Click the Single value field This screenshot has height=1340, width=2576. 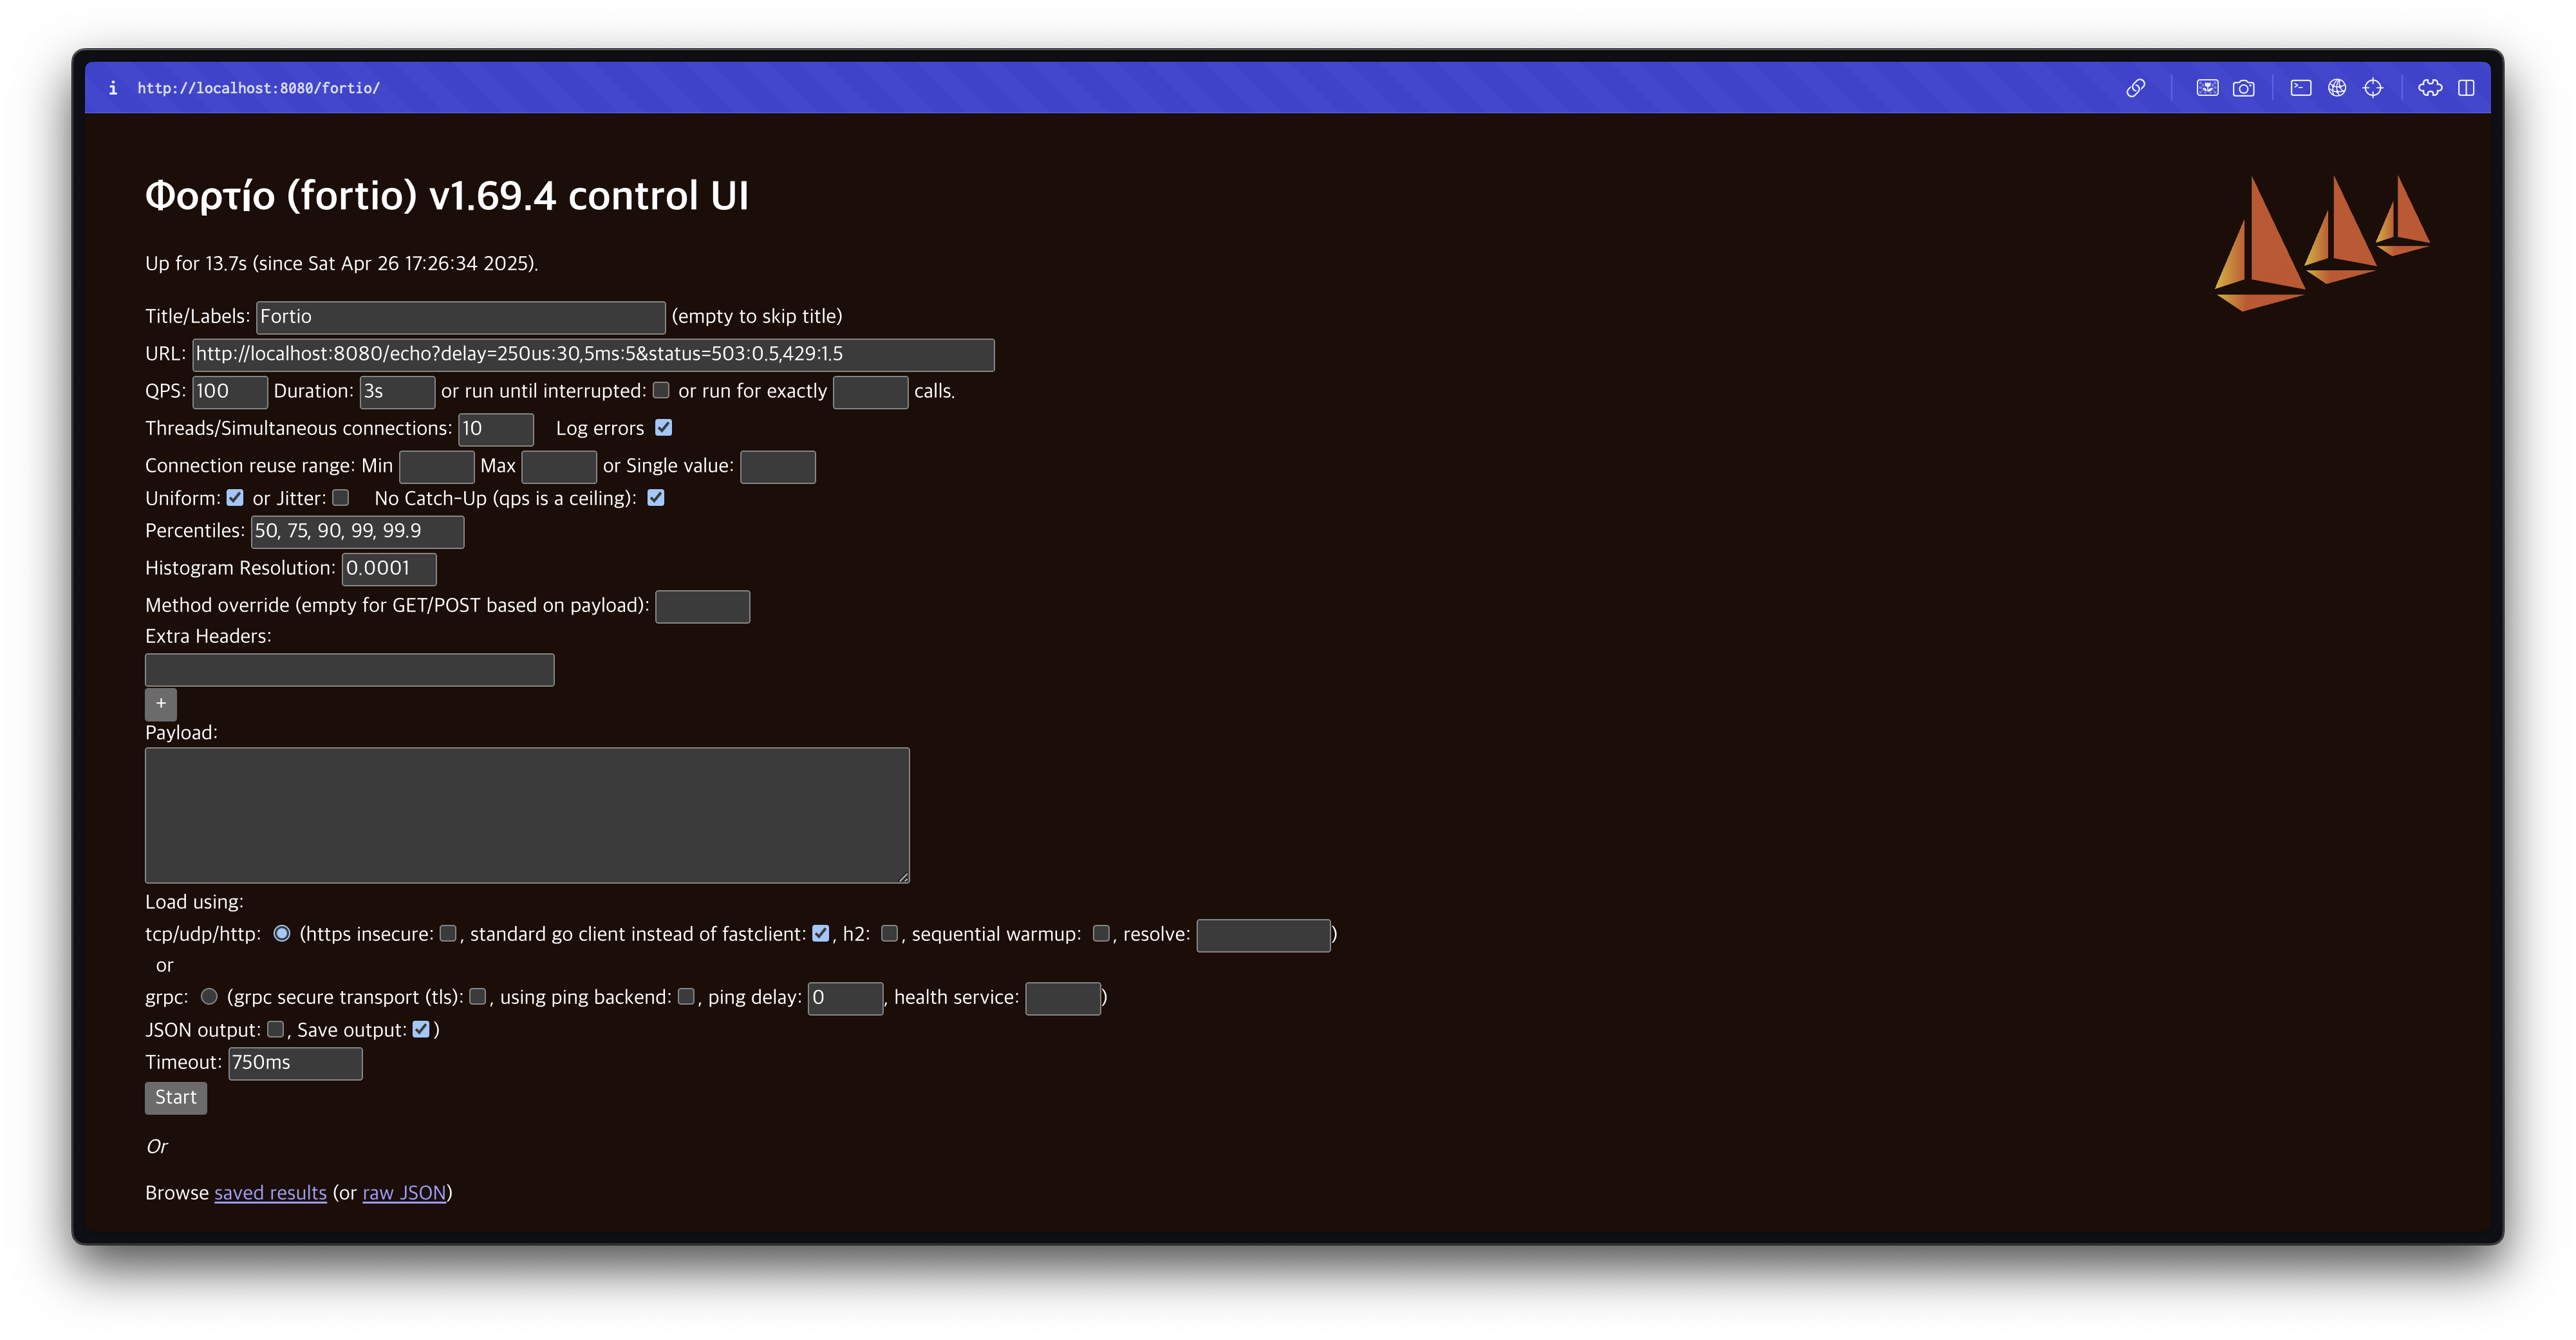(x=778, y=467)
